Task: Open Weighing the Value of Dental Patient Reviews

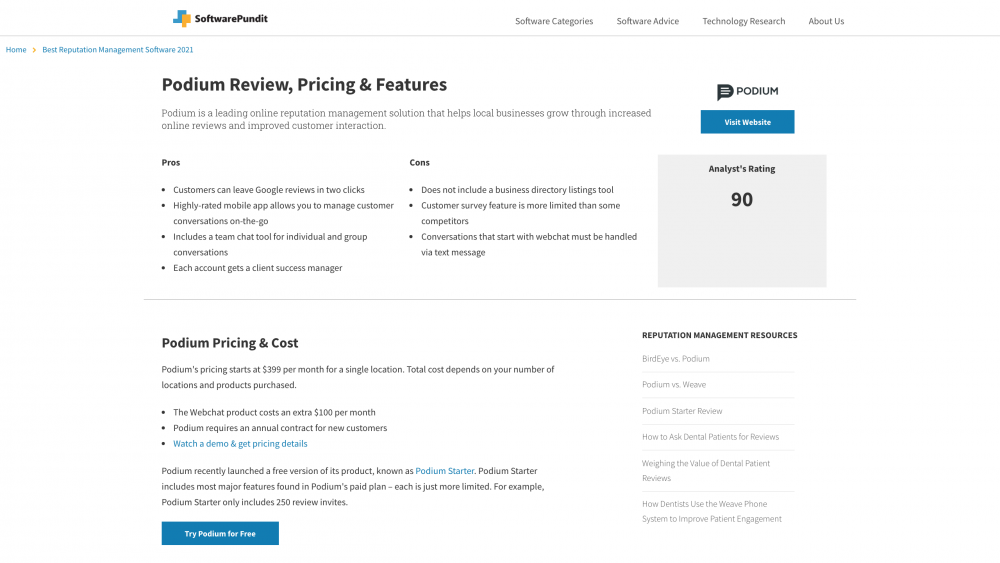Action: point(706,470)
